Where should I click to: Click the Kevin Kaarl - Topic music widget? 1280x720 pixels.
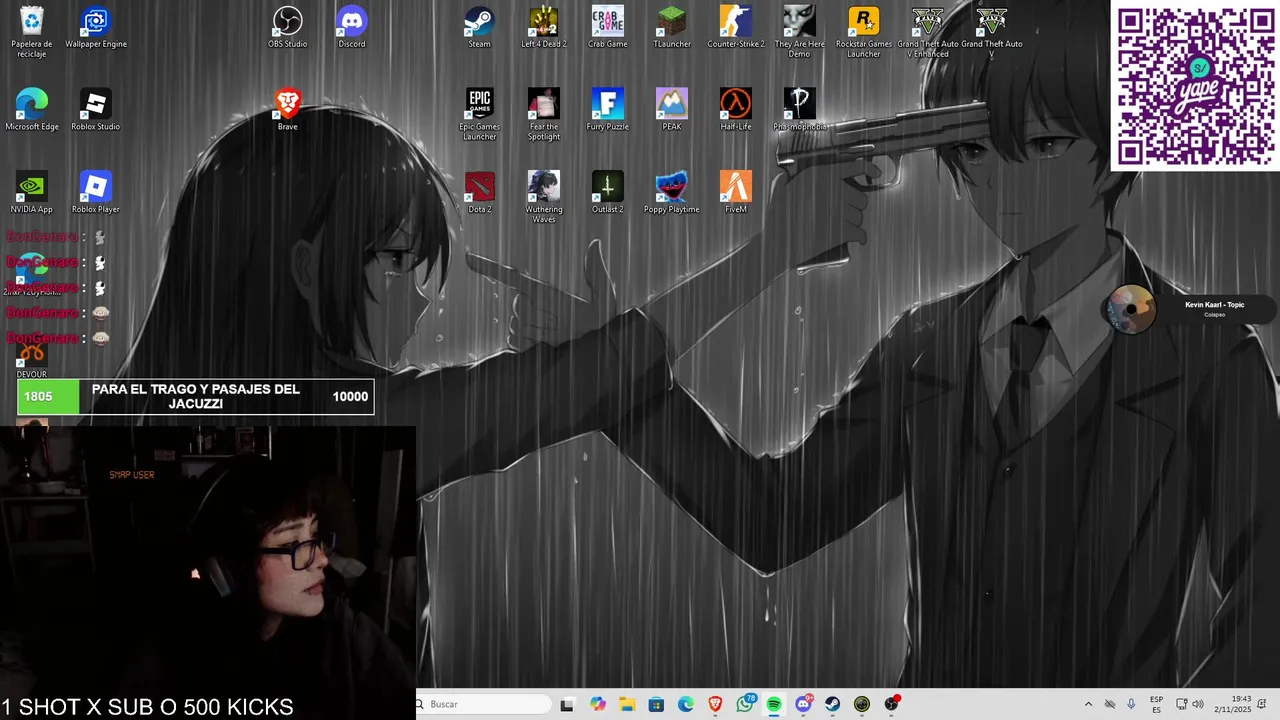(x=1190, y=309)
